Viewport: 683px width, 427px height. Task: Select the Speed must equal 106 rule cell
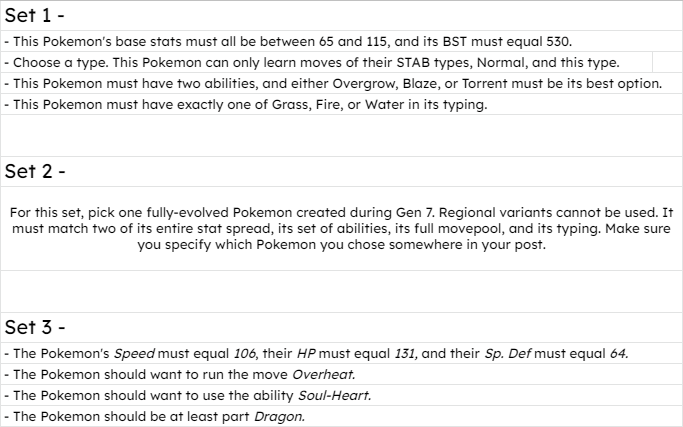[x=341, y=353]
